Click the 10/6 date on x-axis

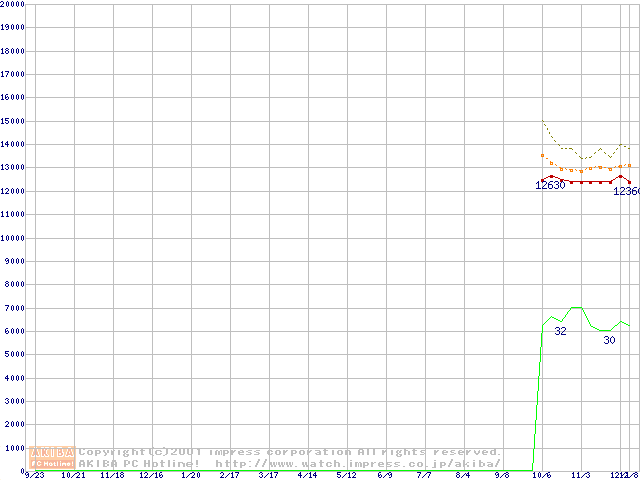(x=542, y=476)
